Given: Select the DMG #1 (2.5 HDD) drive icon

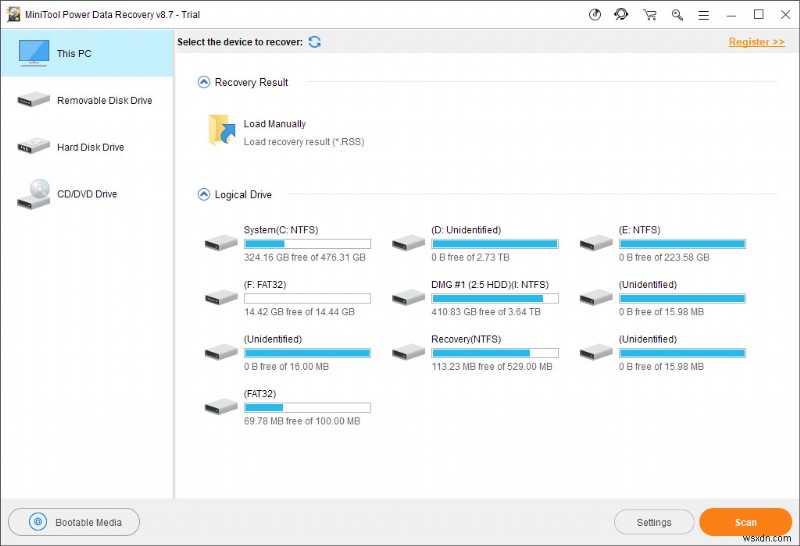Looking at the screenshot, I should point(408,297).
